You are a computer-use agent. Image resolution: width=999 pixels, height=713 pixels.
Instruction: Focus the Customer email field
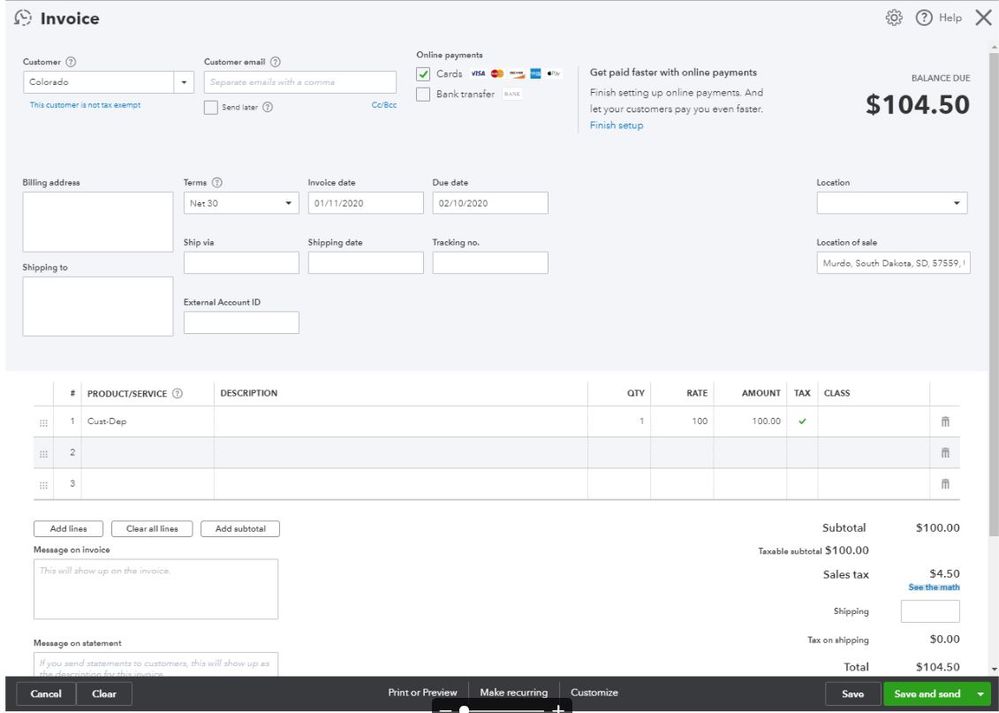(x=300, y=82)
